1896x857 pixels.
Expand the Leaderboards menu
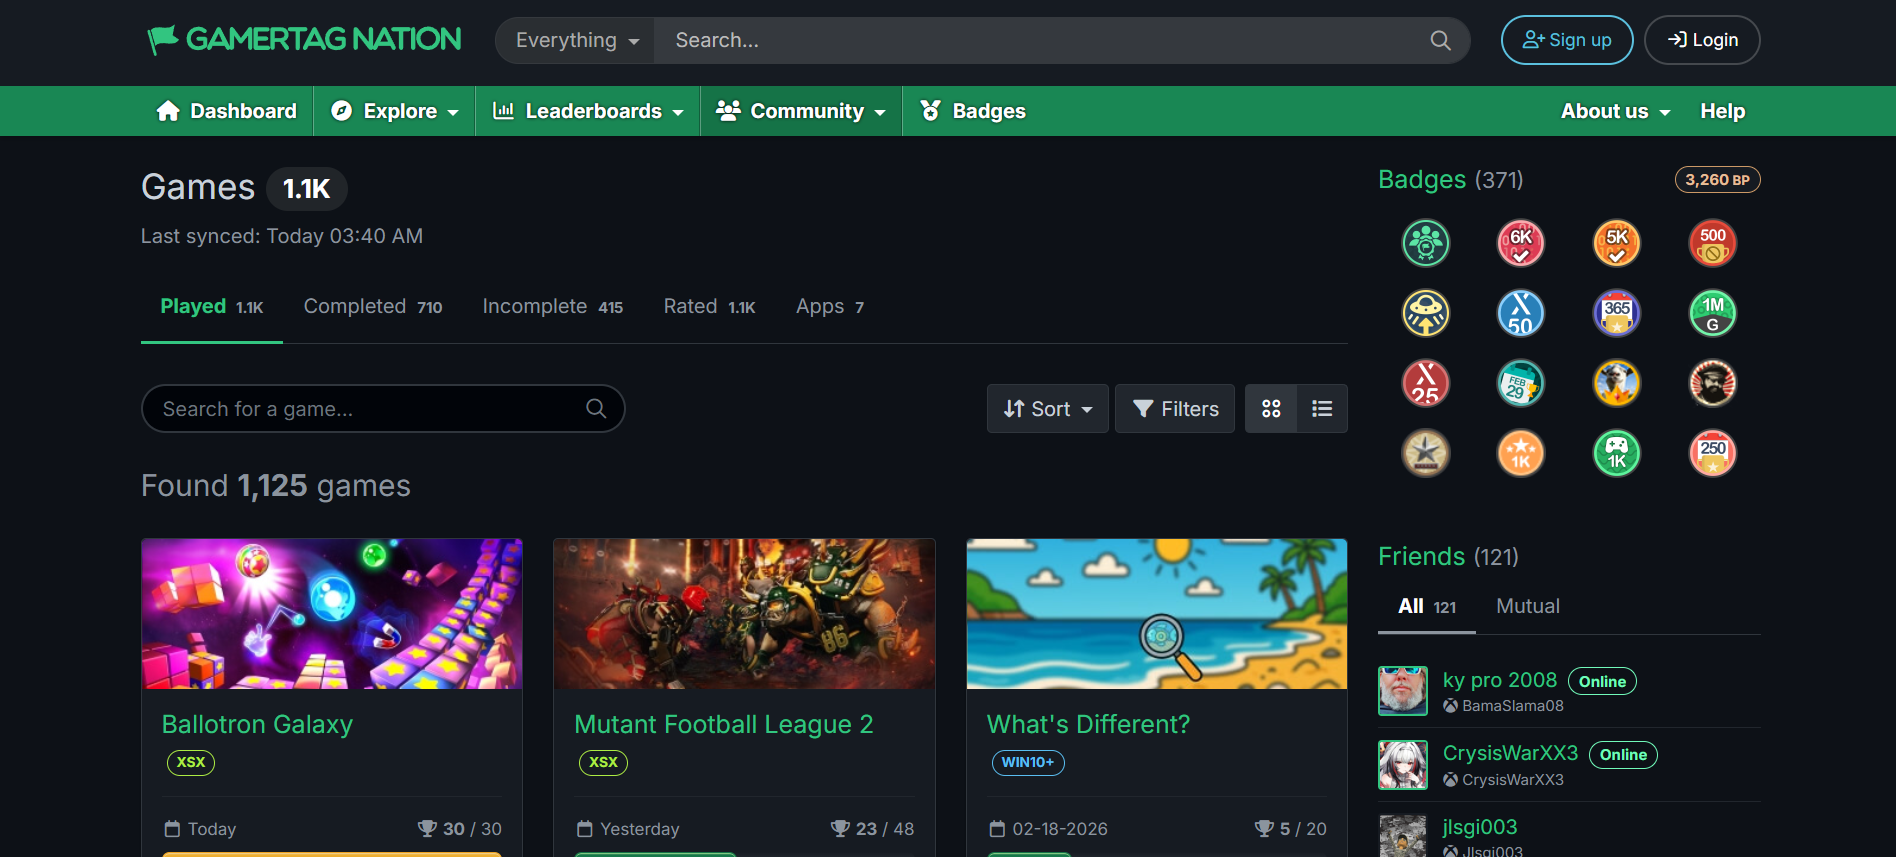coord(588,111)
